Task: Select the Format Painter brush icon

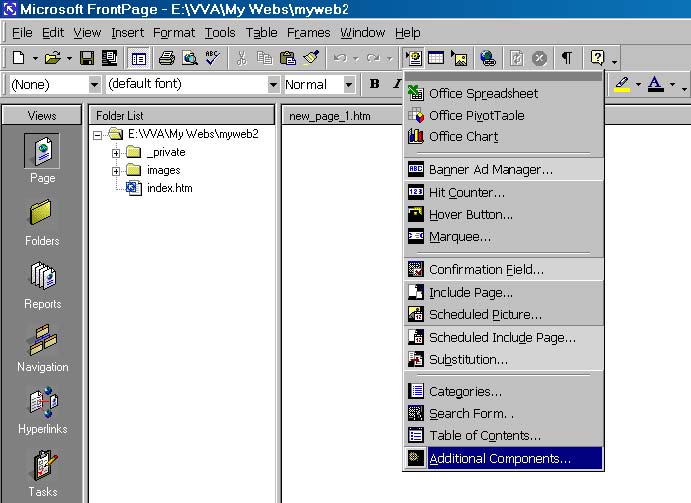Action: click(x=311, y=58)
